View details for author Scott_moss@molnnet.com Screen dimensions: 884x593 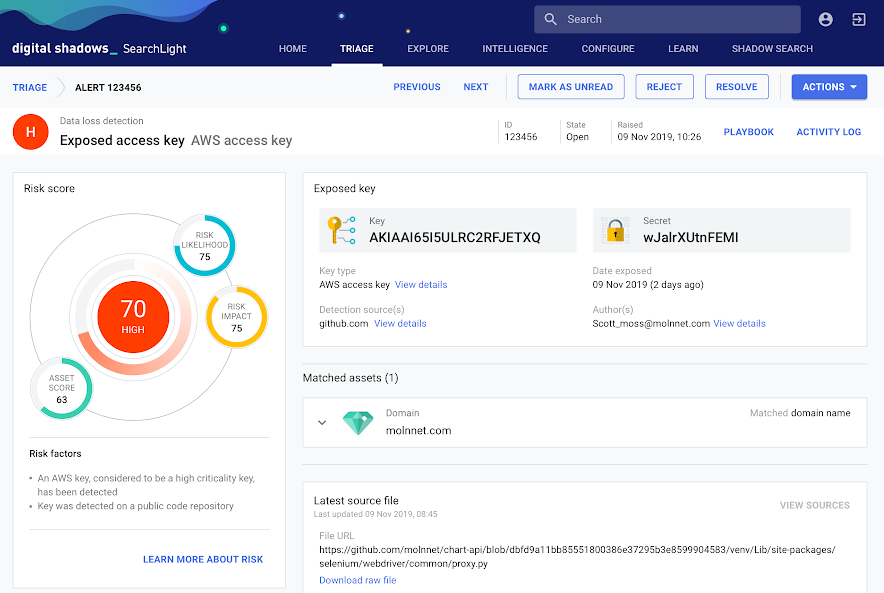(x=739, y=324)
